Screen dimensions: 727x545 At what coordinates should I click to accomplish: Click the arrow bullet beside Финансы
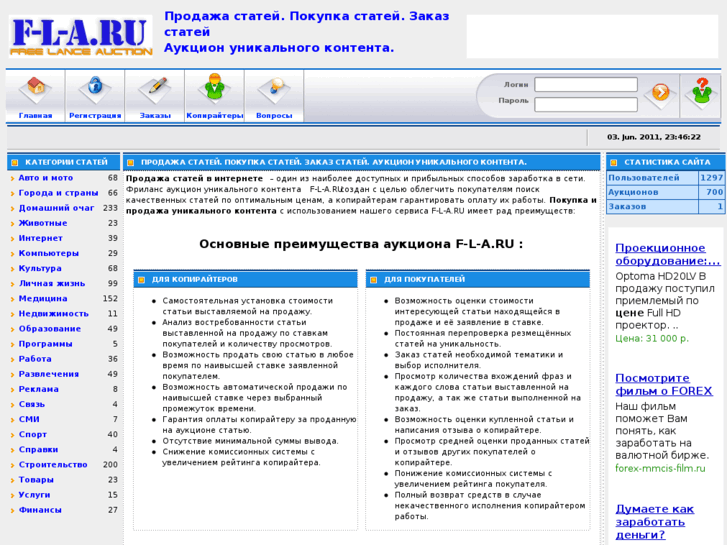13,510
